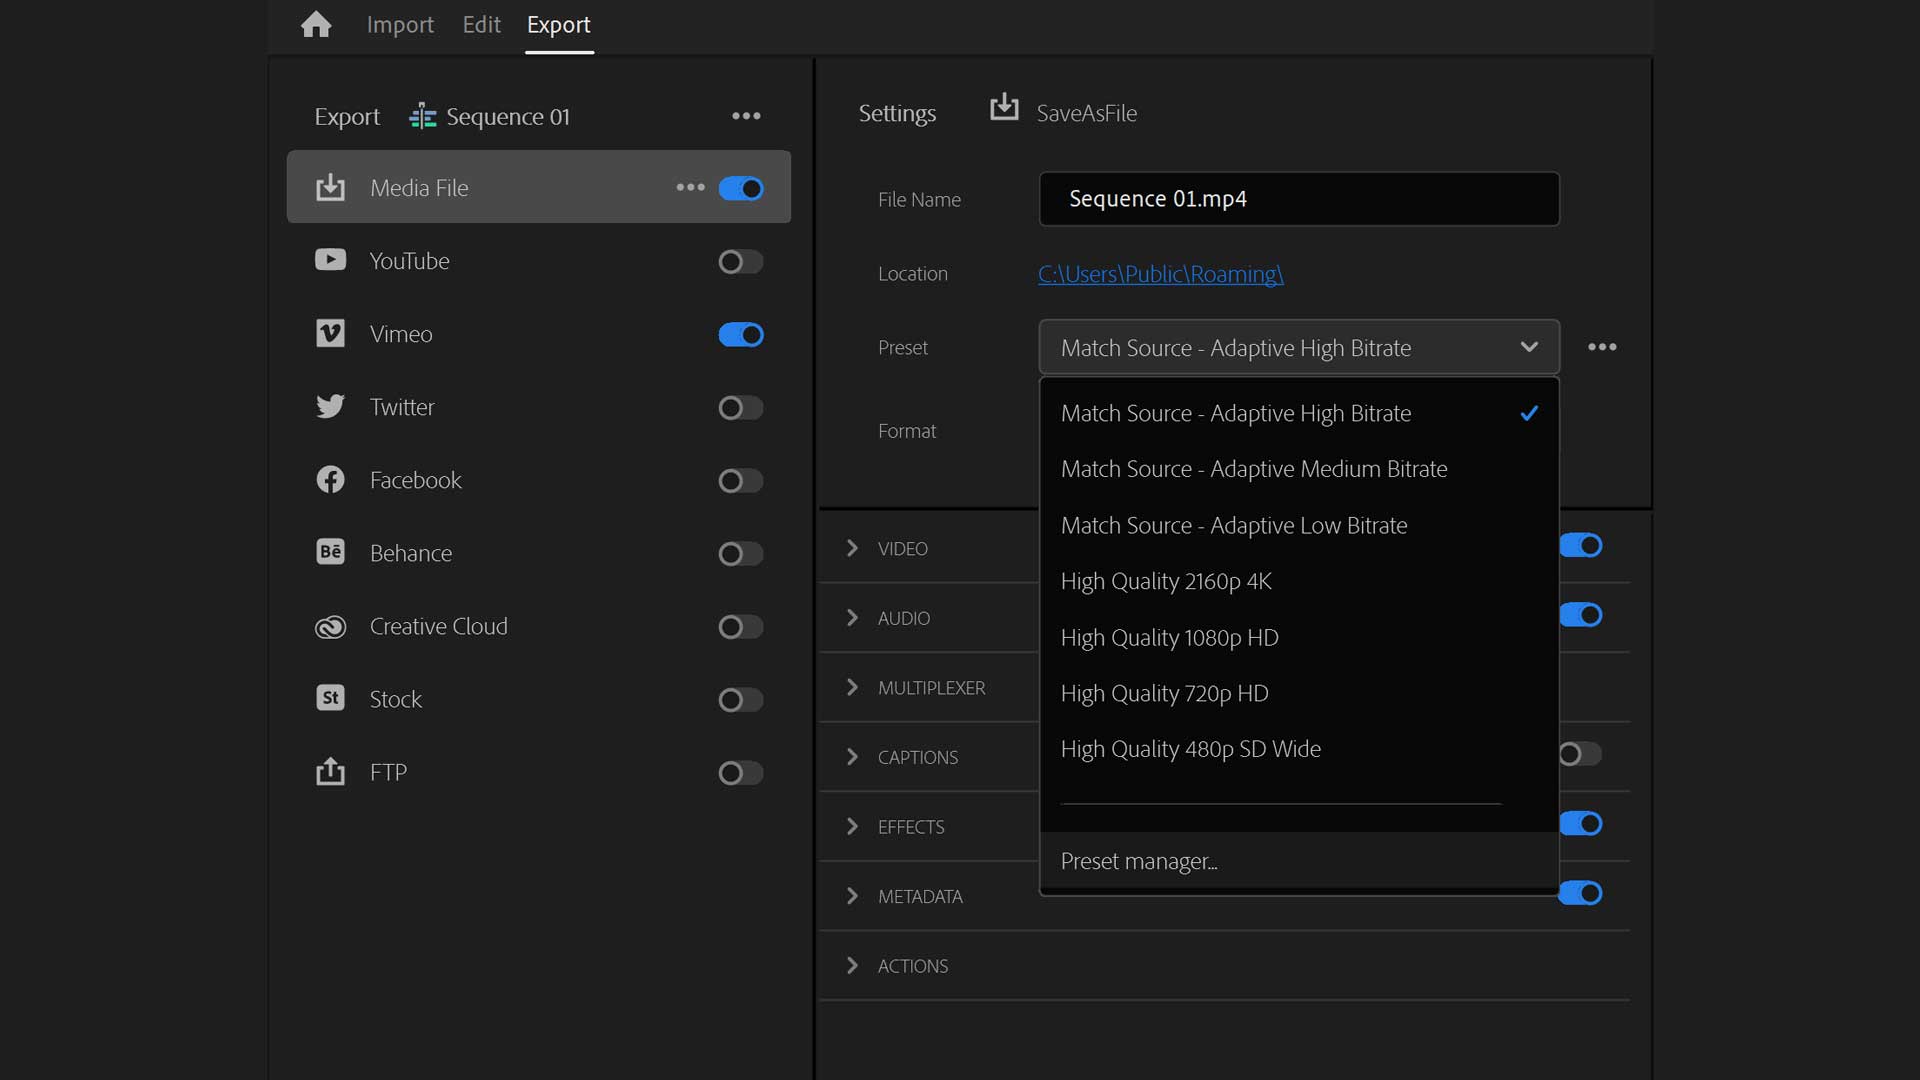
Task: Expand the VIDEO settings section
Action: pyautogui.click(x=852, y=548)
